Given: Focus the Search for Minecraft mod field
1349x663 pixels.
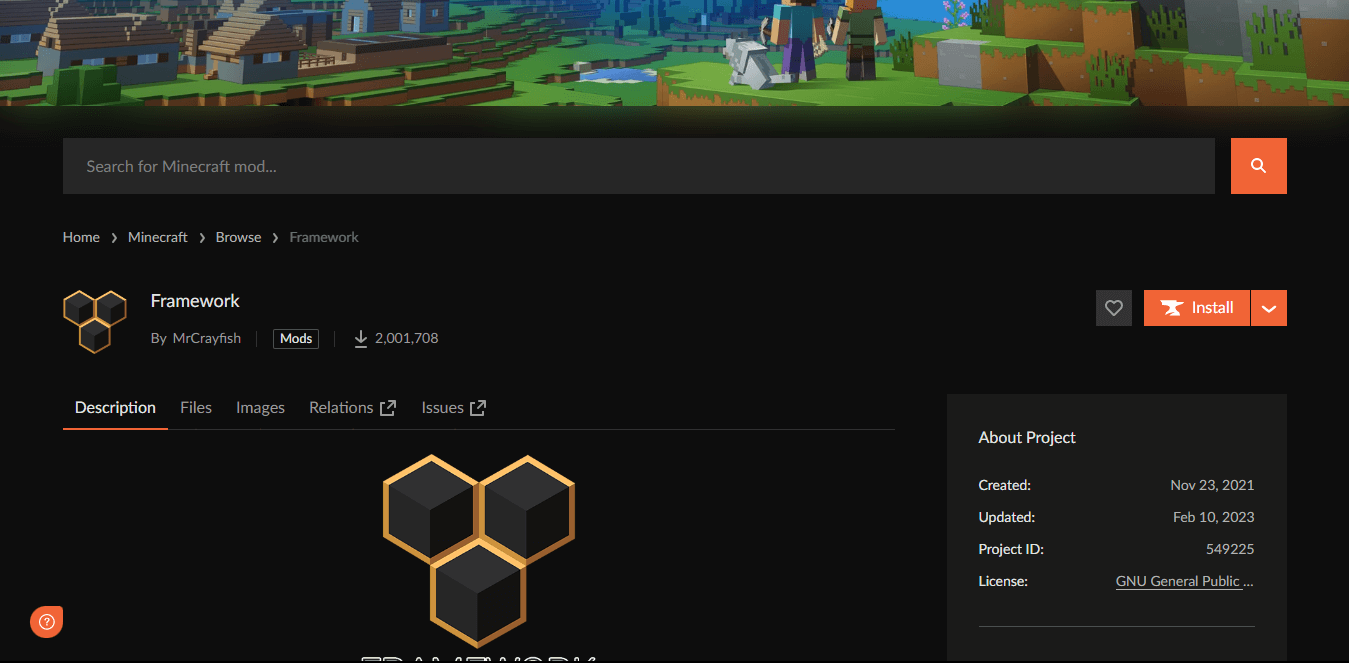Looking at the screenshot, I should click(x=639, y=166).
